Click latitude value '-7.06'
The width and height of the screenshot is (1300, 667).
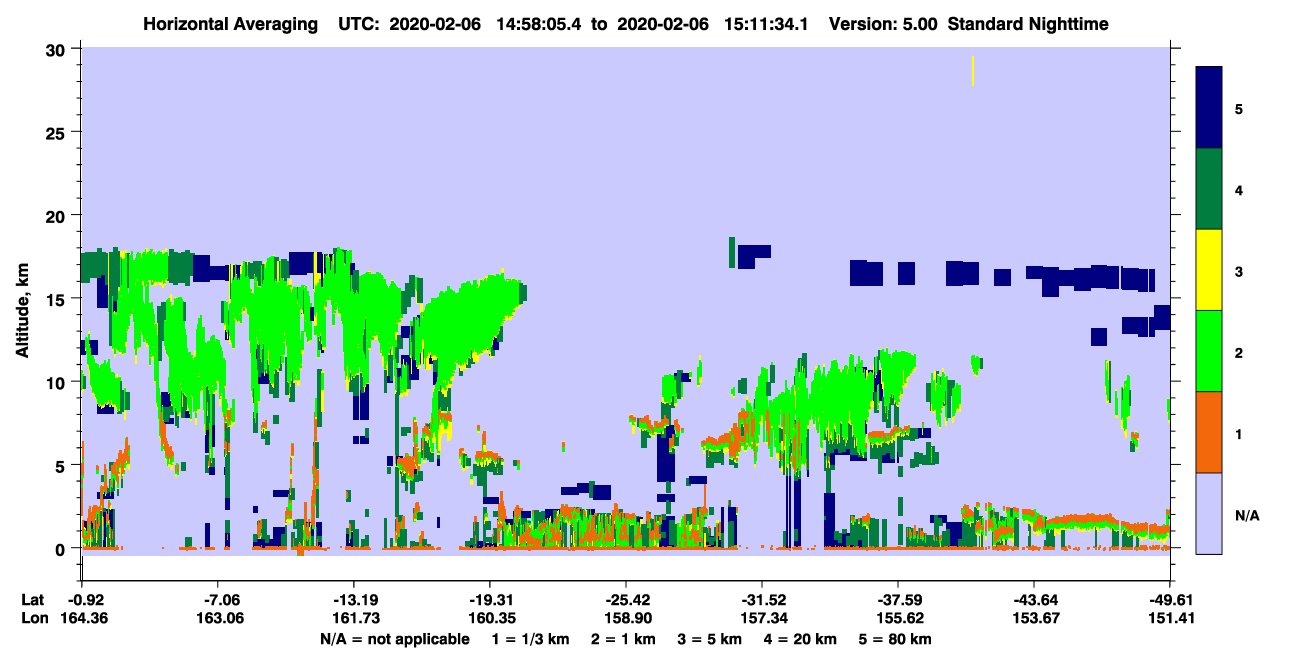tap(218, 599)
